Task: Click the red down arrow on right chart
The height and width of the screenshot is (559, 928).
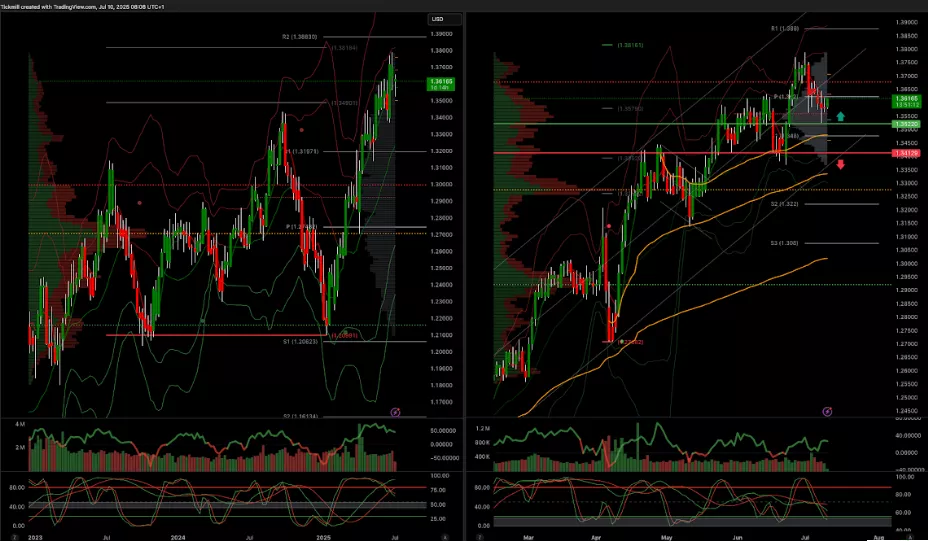Action: 841,164
